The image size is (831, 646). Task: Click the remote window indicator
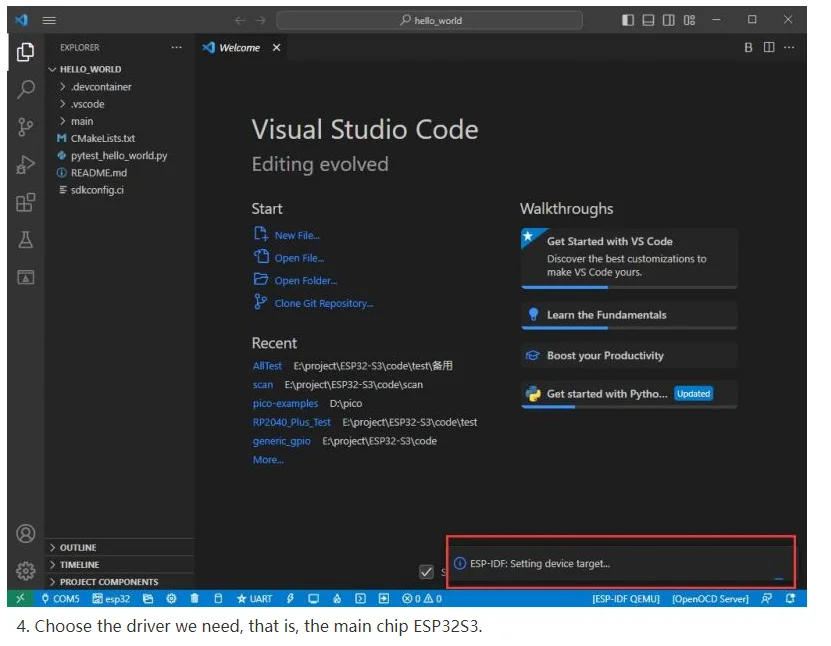tap(20, 599)
